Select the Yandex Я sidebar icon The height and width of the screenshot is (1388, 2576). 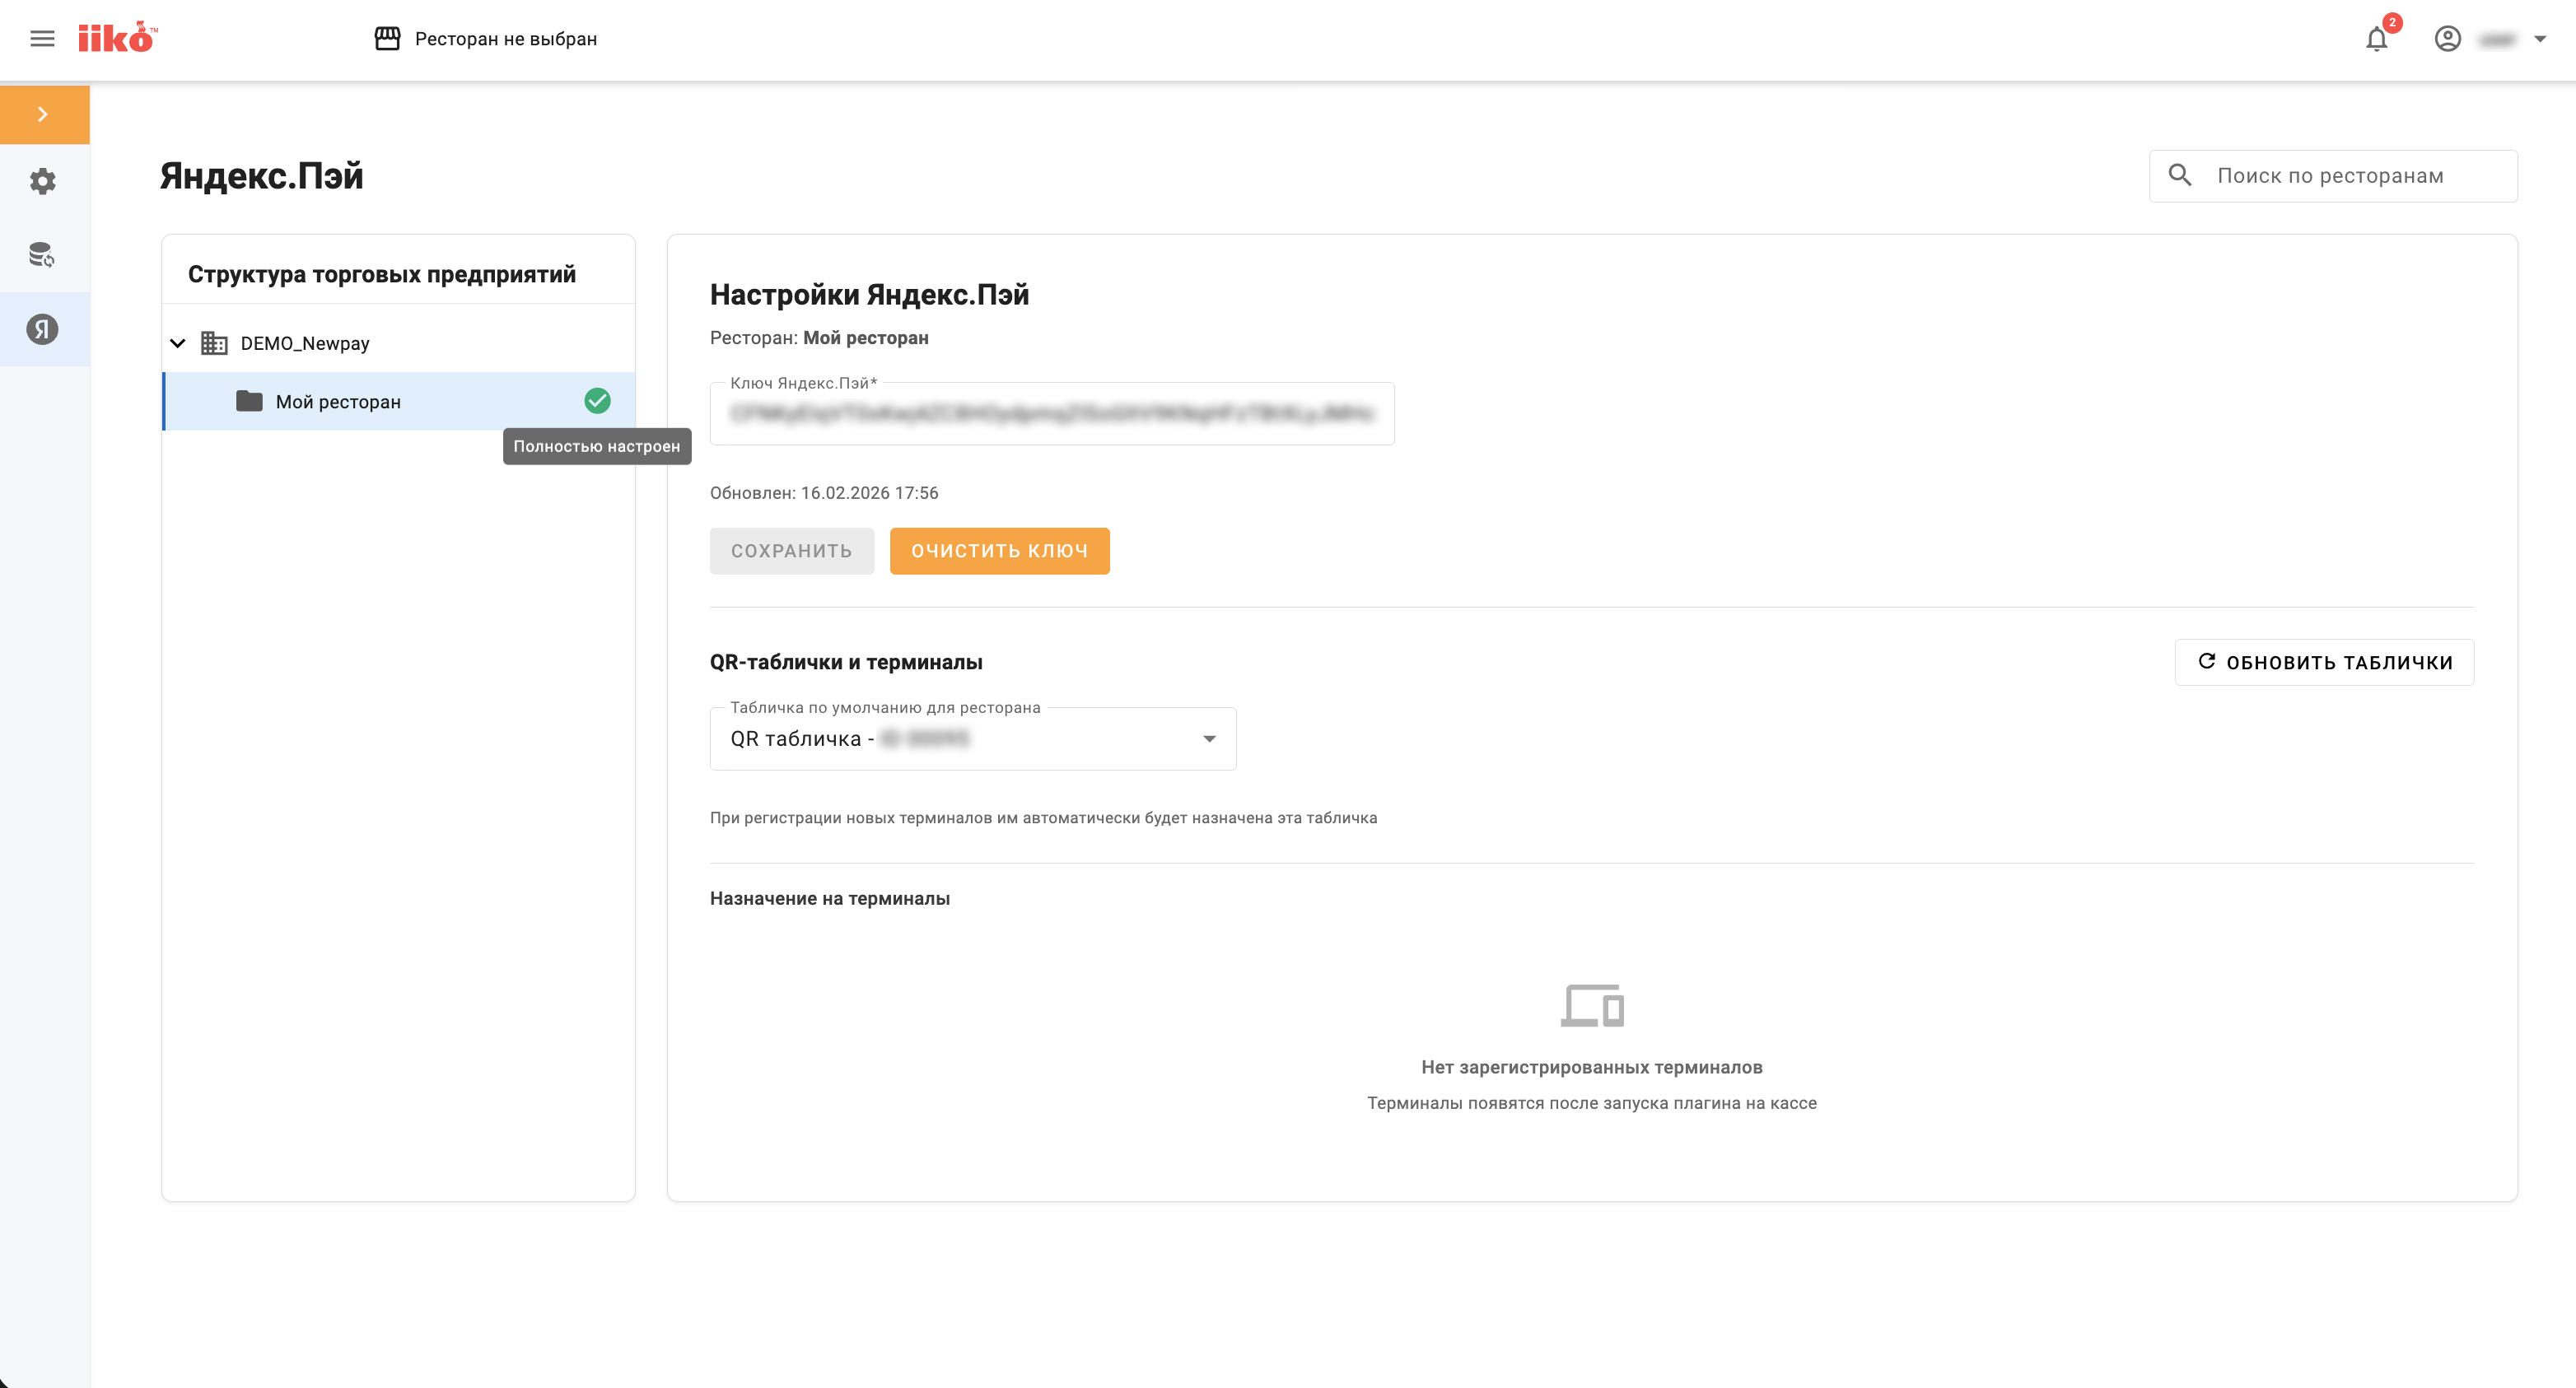[42, 329]
